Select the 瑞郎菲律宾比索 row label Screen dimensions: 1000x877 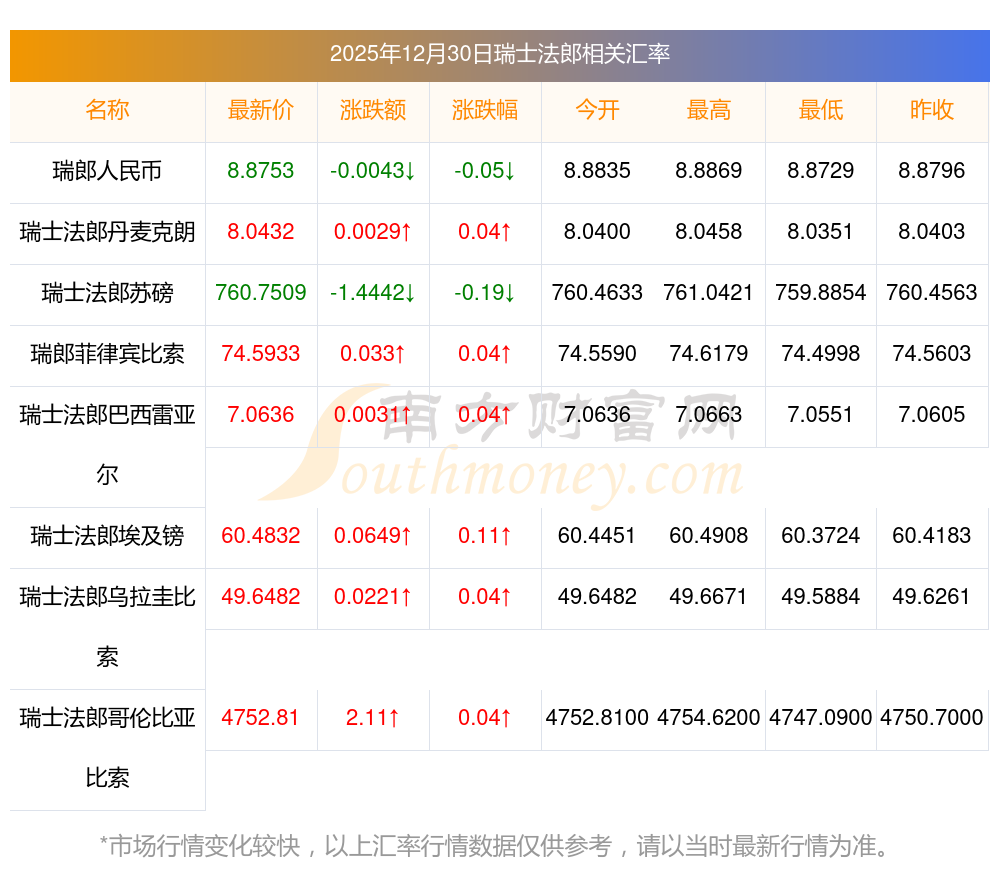click(x=107, y=354)
